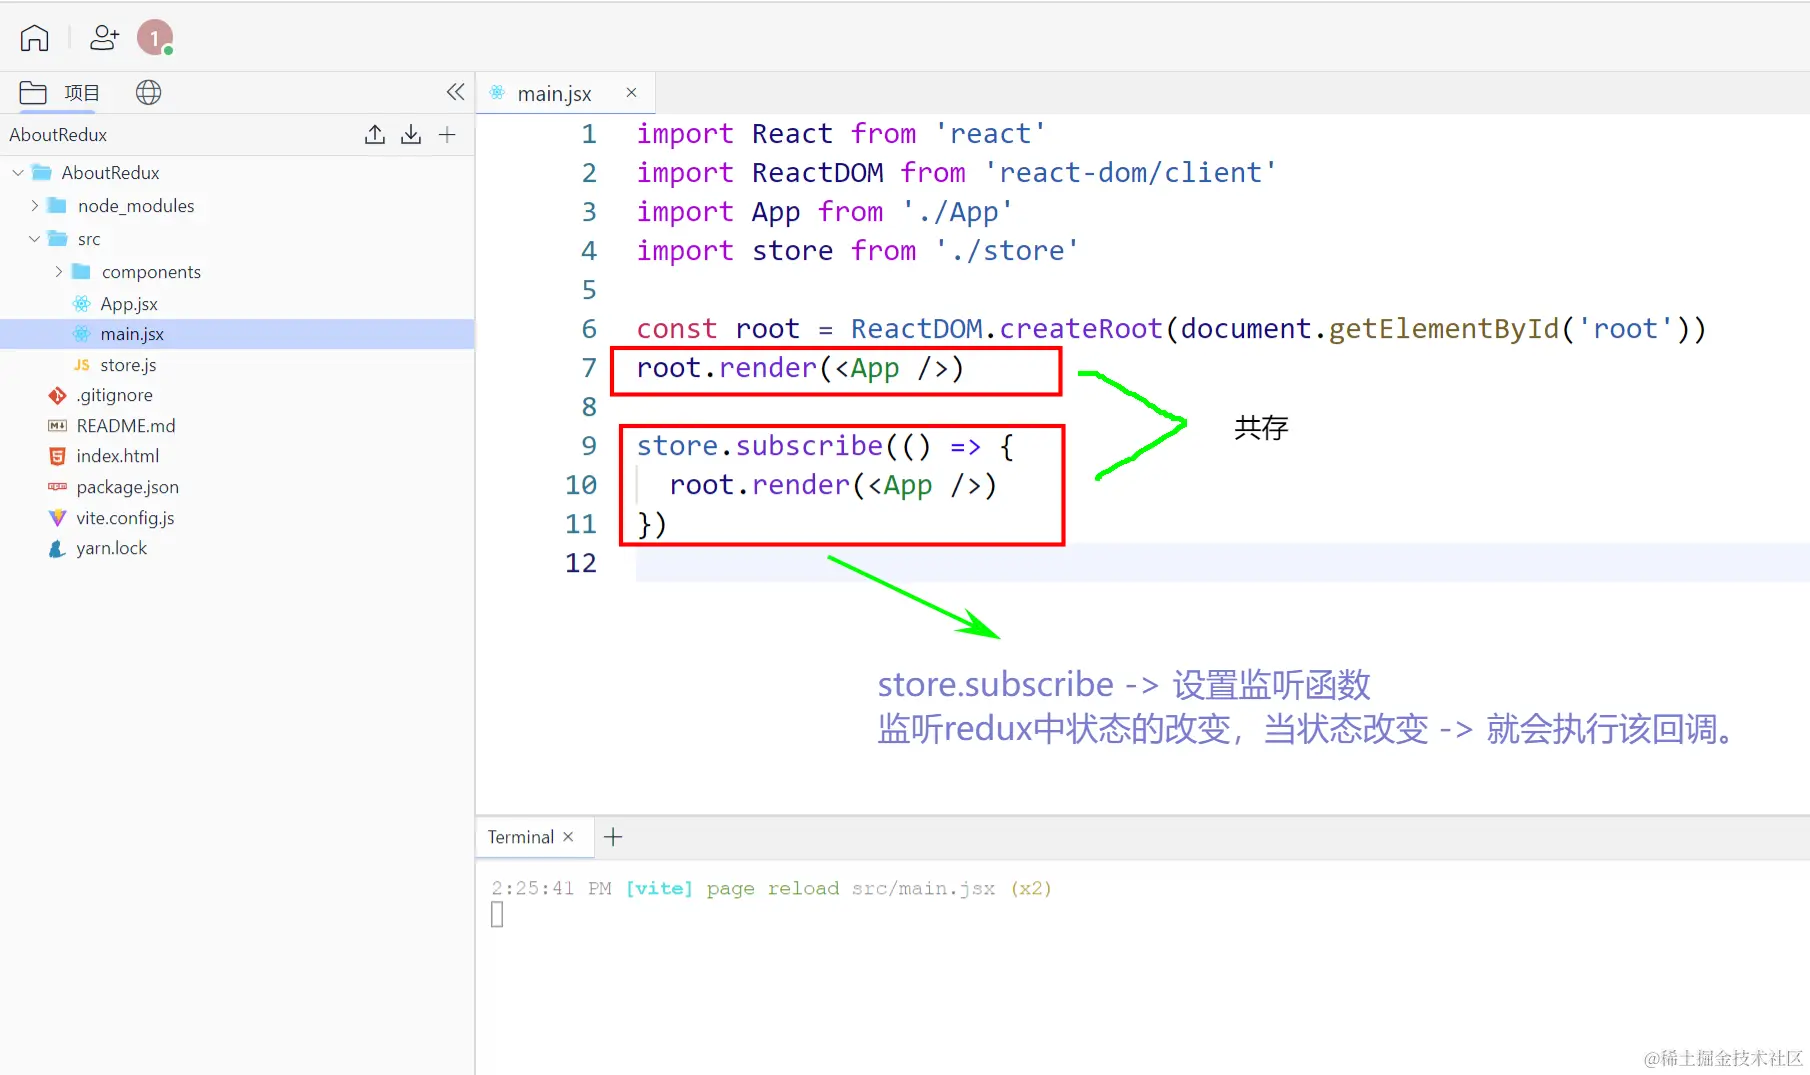Click the markdown icon beside README.md
The image size is (1810, 1075).
58,426
